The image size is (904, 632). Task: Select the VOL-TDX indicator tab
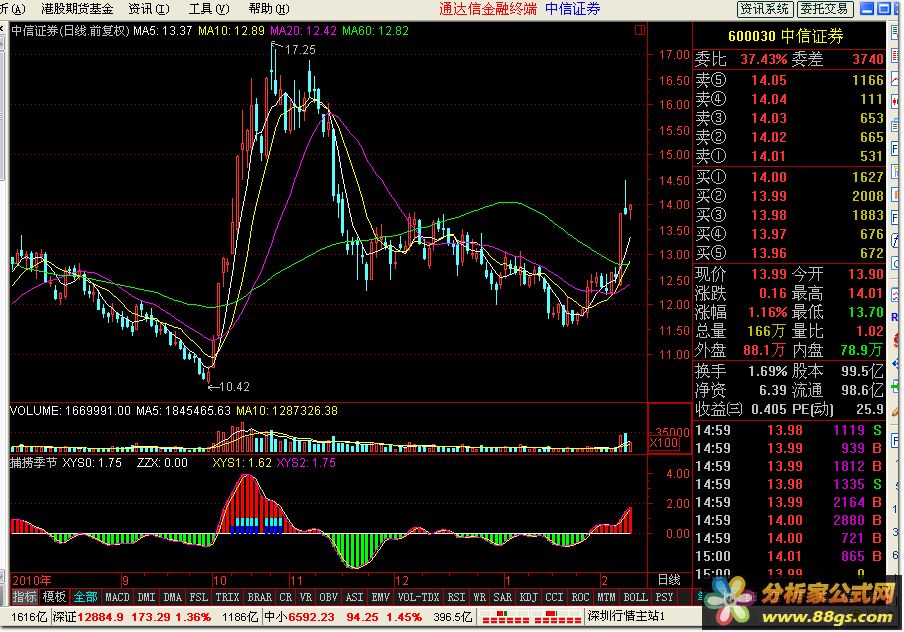(x=418, y=597)
